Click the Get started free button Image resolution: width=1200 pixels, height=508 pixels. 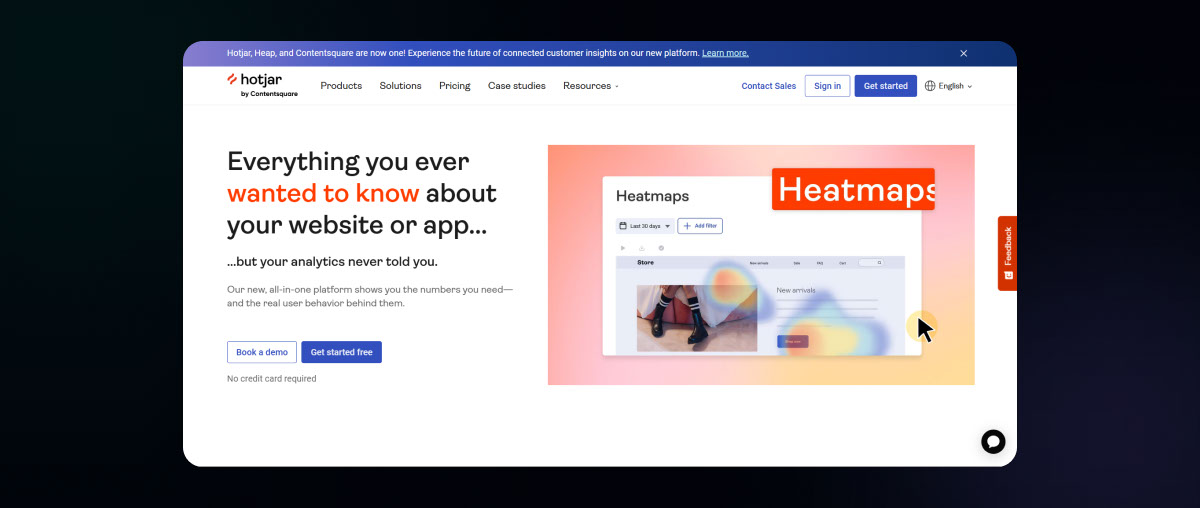pos(341,352)
